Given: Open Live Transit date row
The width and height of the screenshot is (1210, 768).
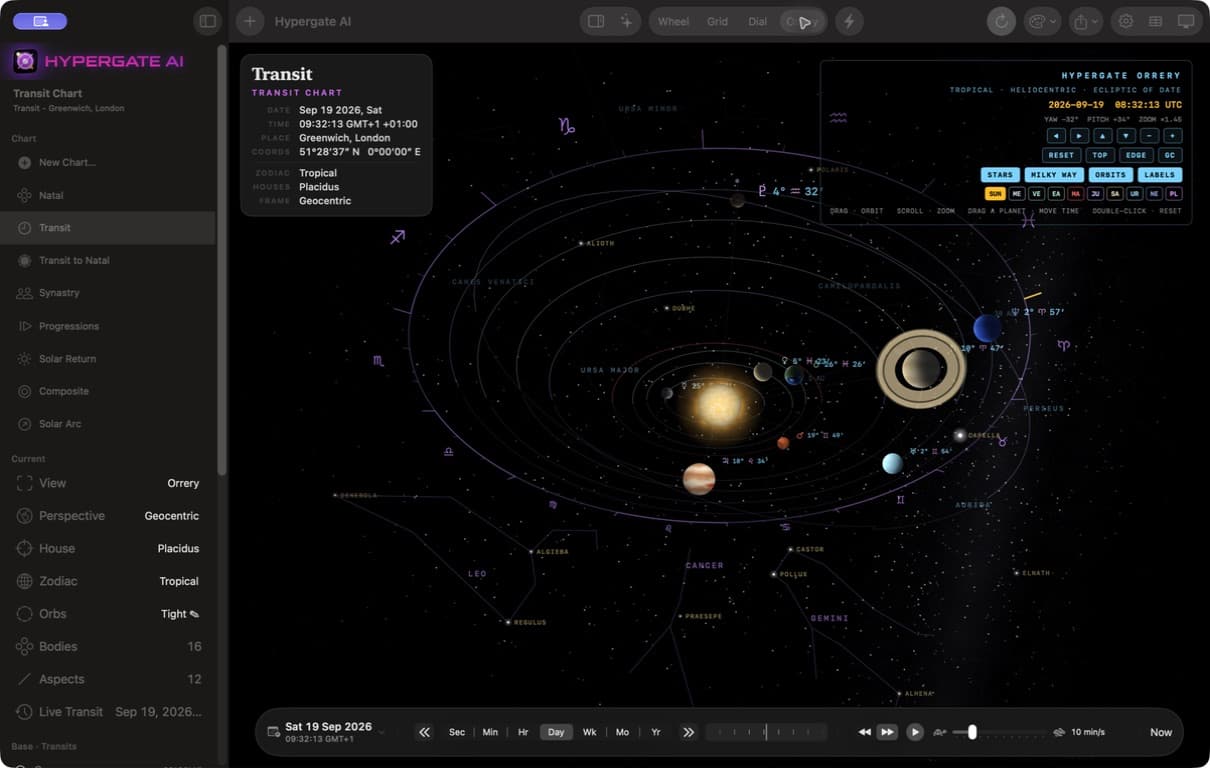Looking at the screenshot, I should coord(108,712).
